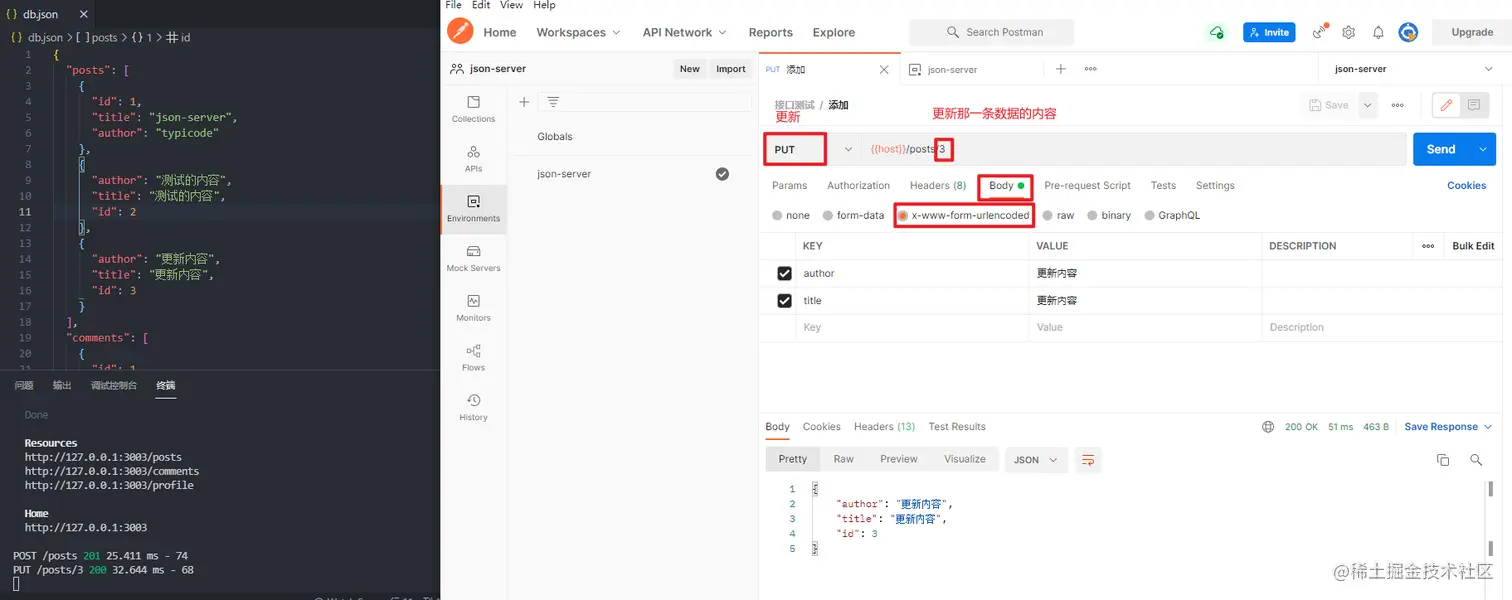Copy the response using the copy icon
The height and width of the screenshot is (600, 1512).
click(x=1443, y=459)
